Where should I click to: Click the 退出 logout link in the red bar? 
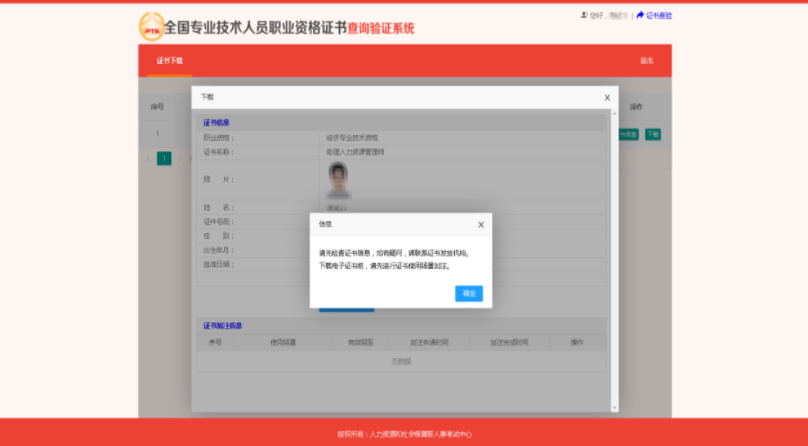point(646,61)
